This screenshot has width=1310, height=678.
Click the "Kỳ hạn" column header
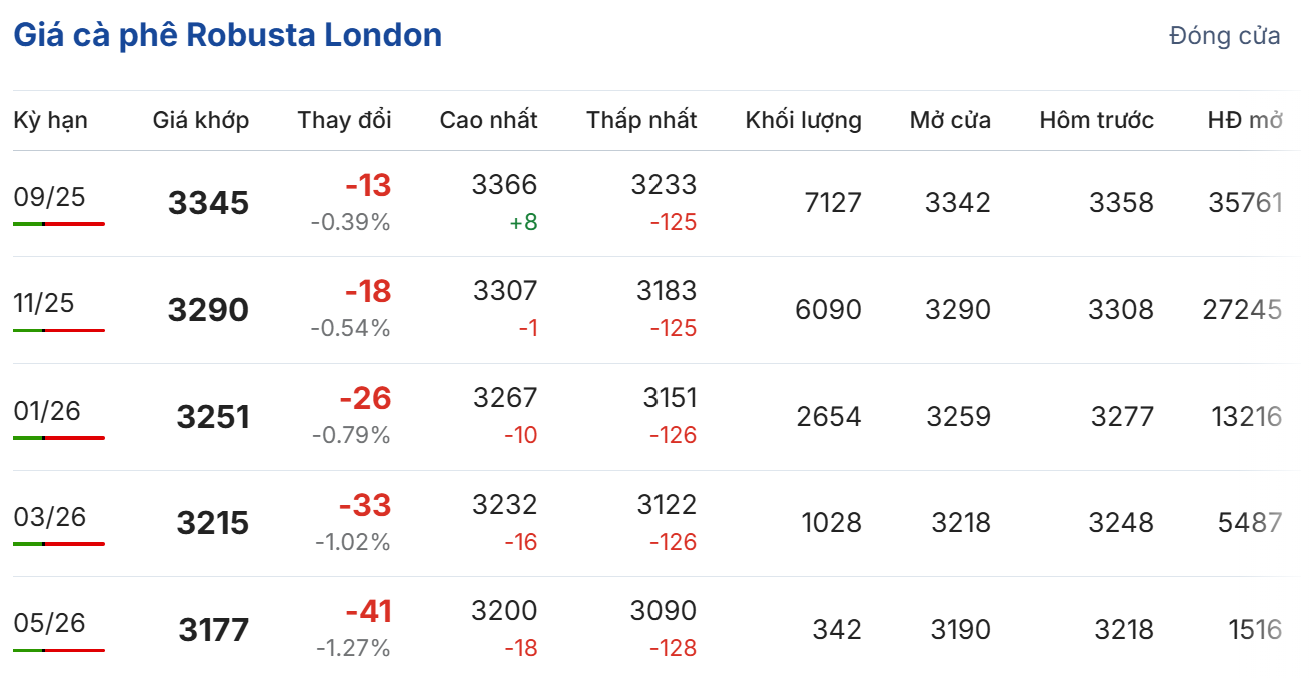[50, 121]
